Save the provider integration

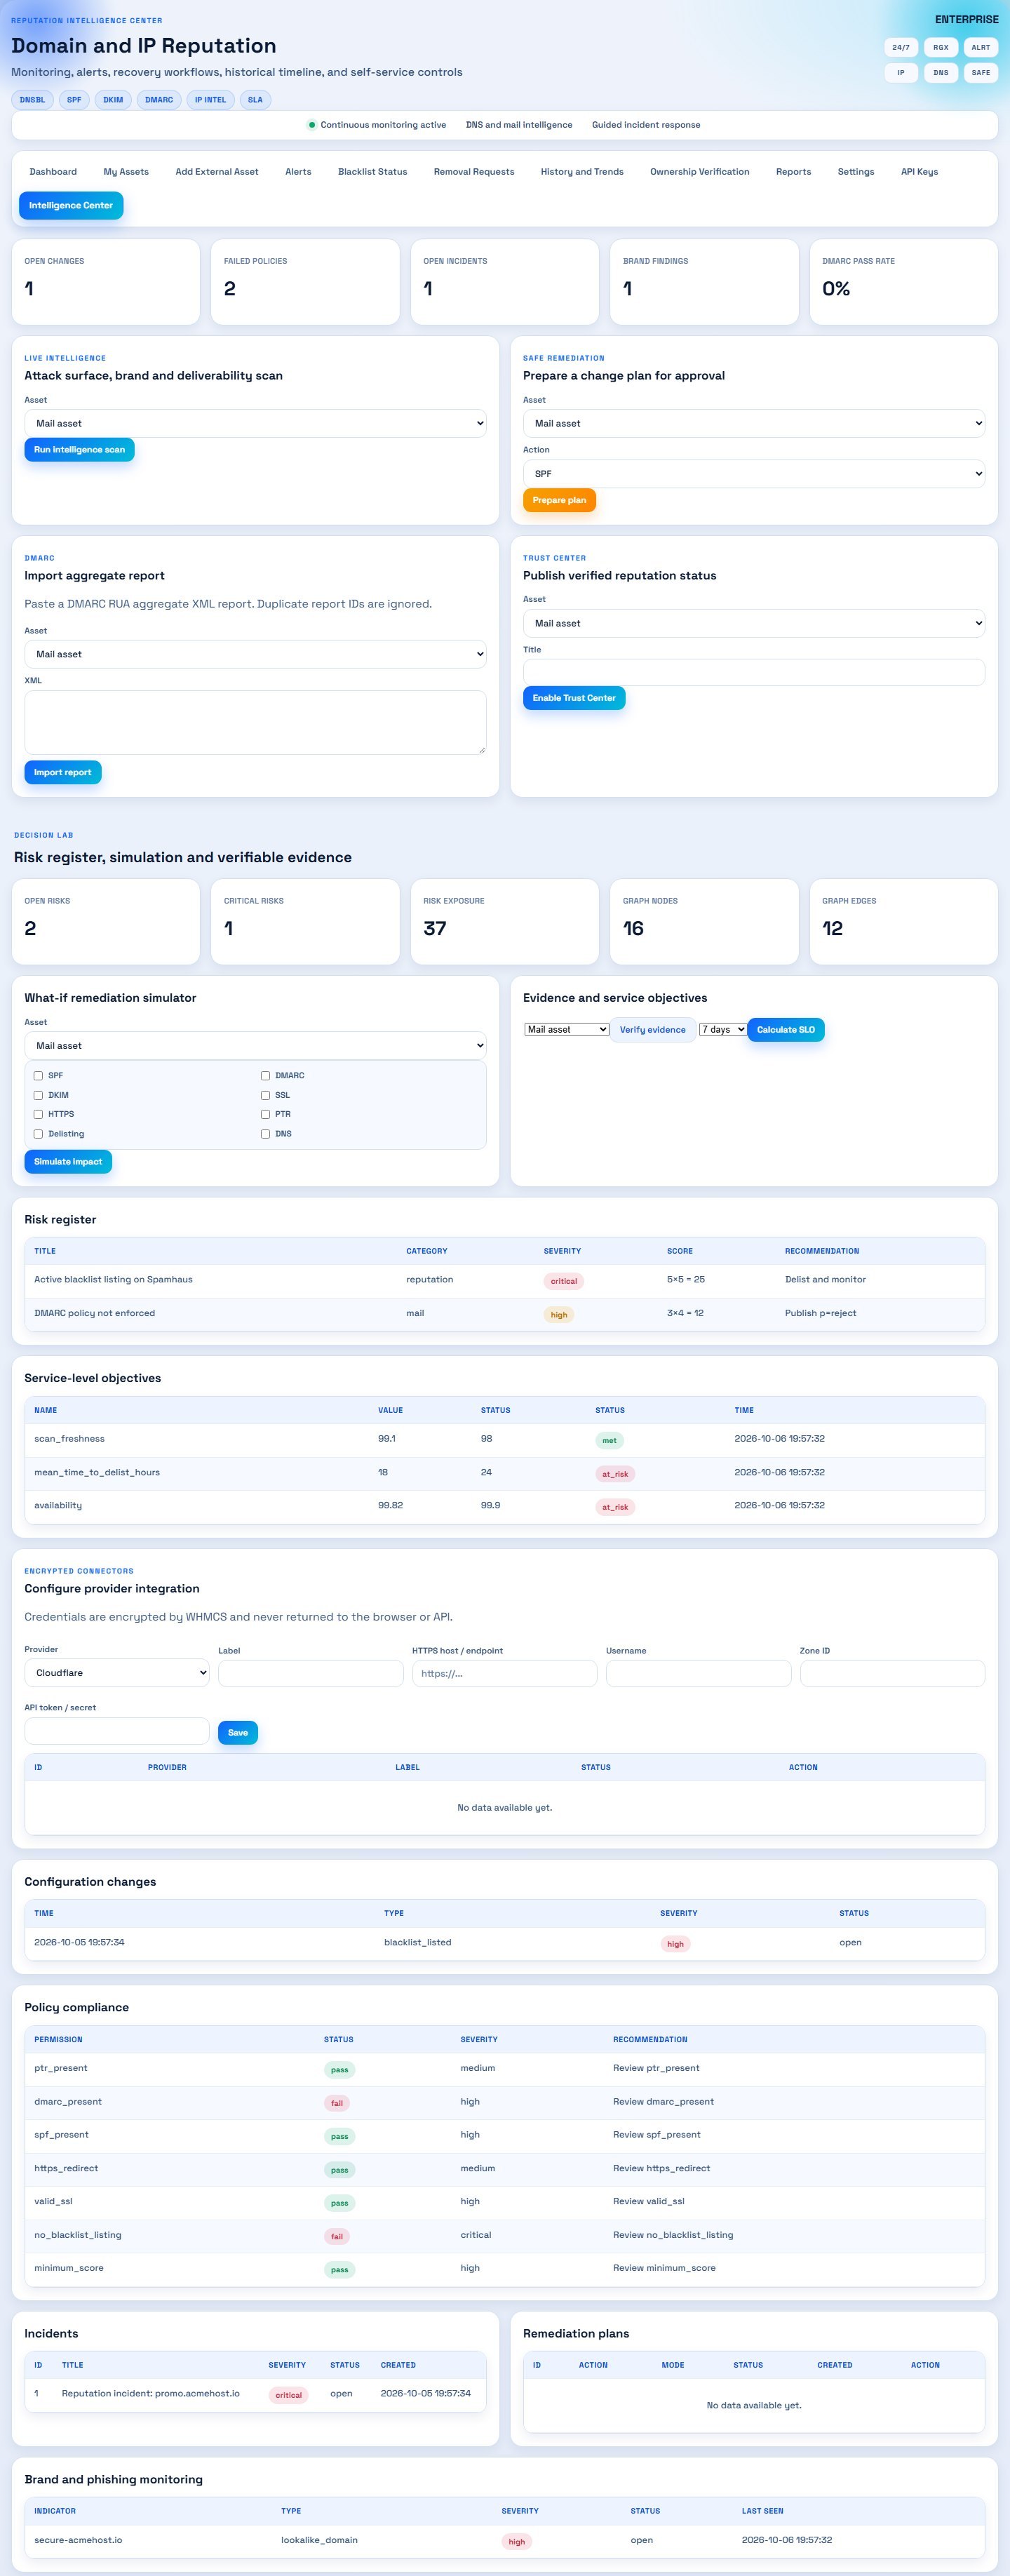click(238, 1733)
